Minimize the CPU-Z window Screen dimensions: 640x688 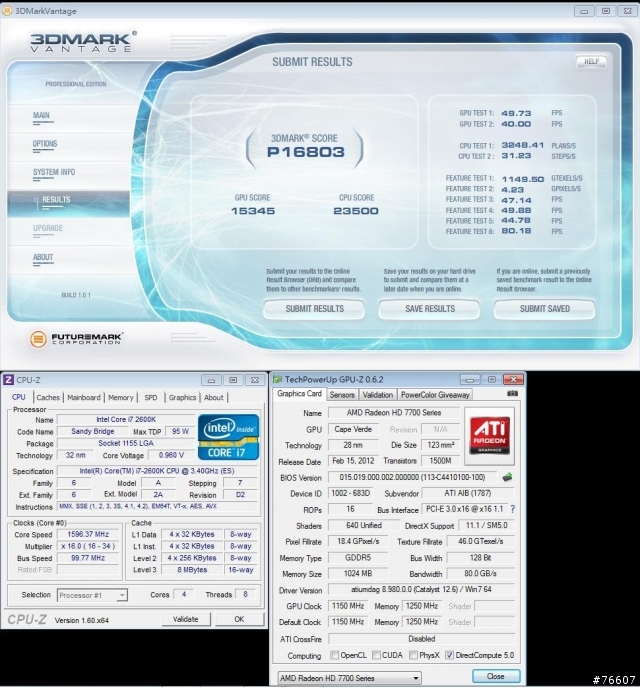211,380
